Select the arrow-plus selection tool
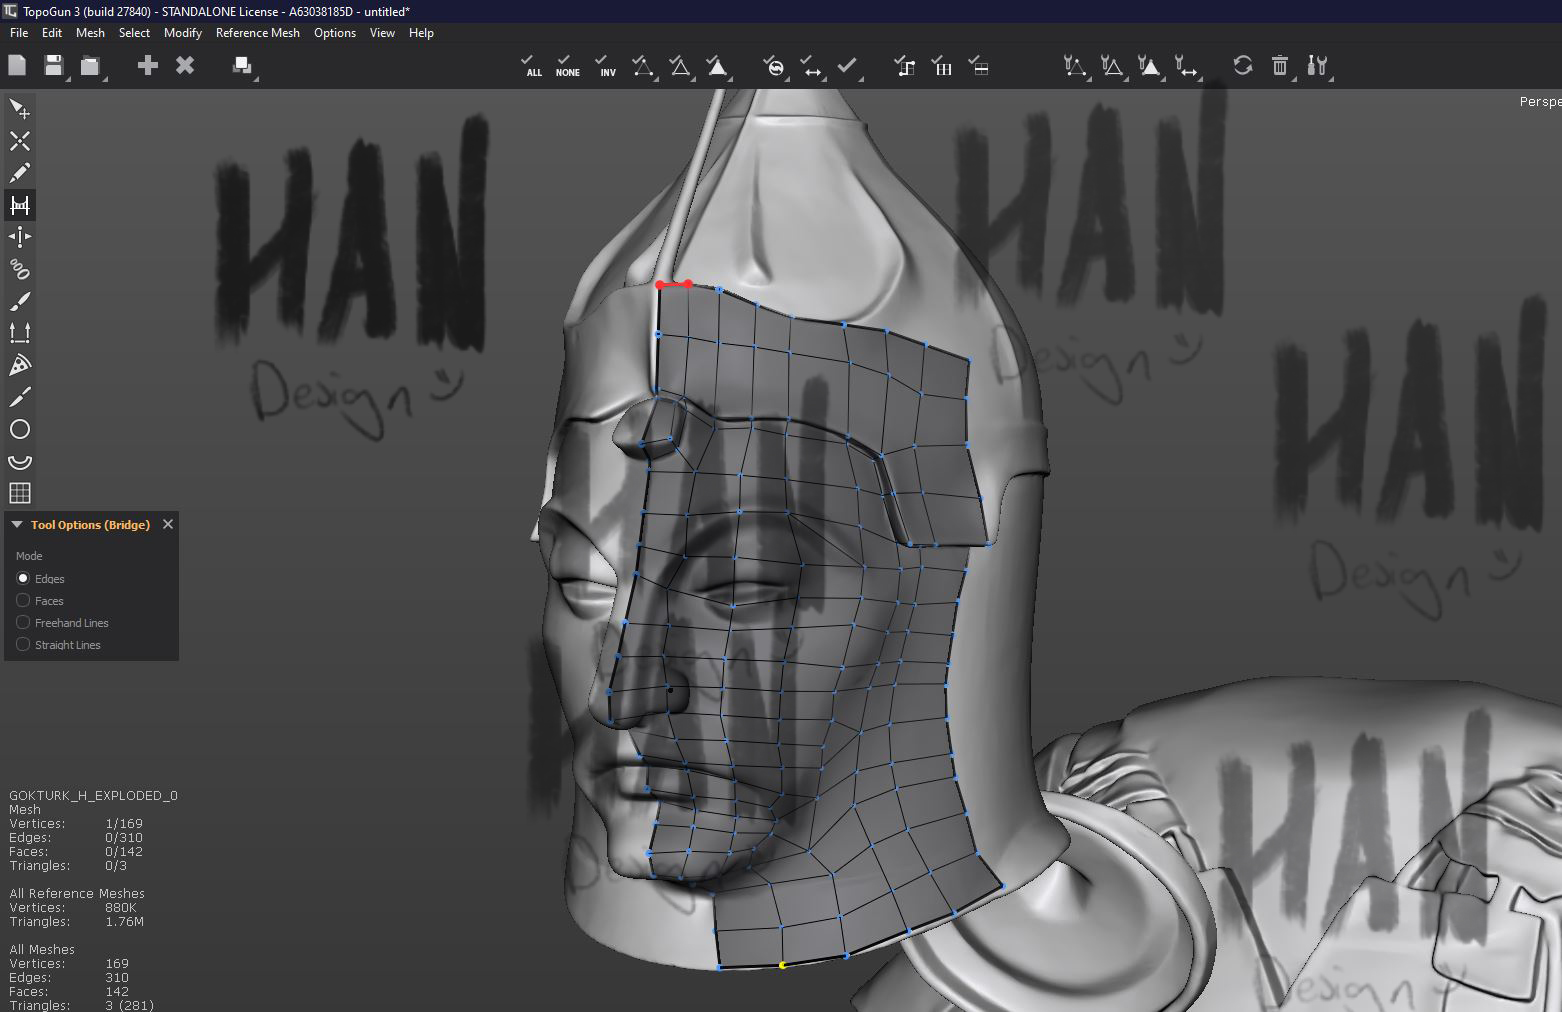The image size is (1562, 1012). click(19, 109)
